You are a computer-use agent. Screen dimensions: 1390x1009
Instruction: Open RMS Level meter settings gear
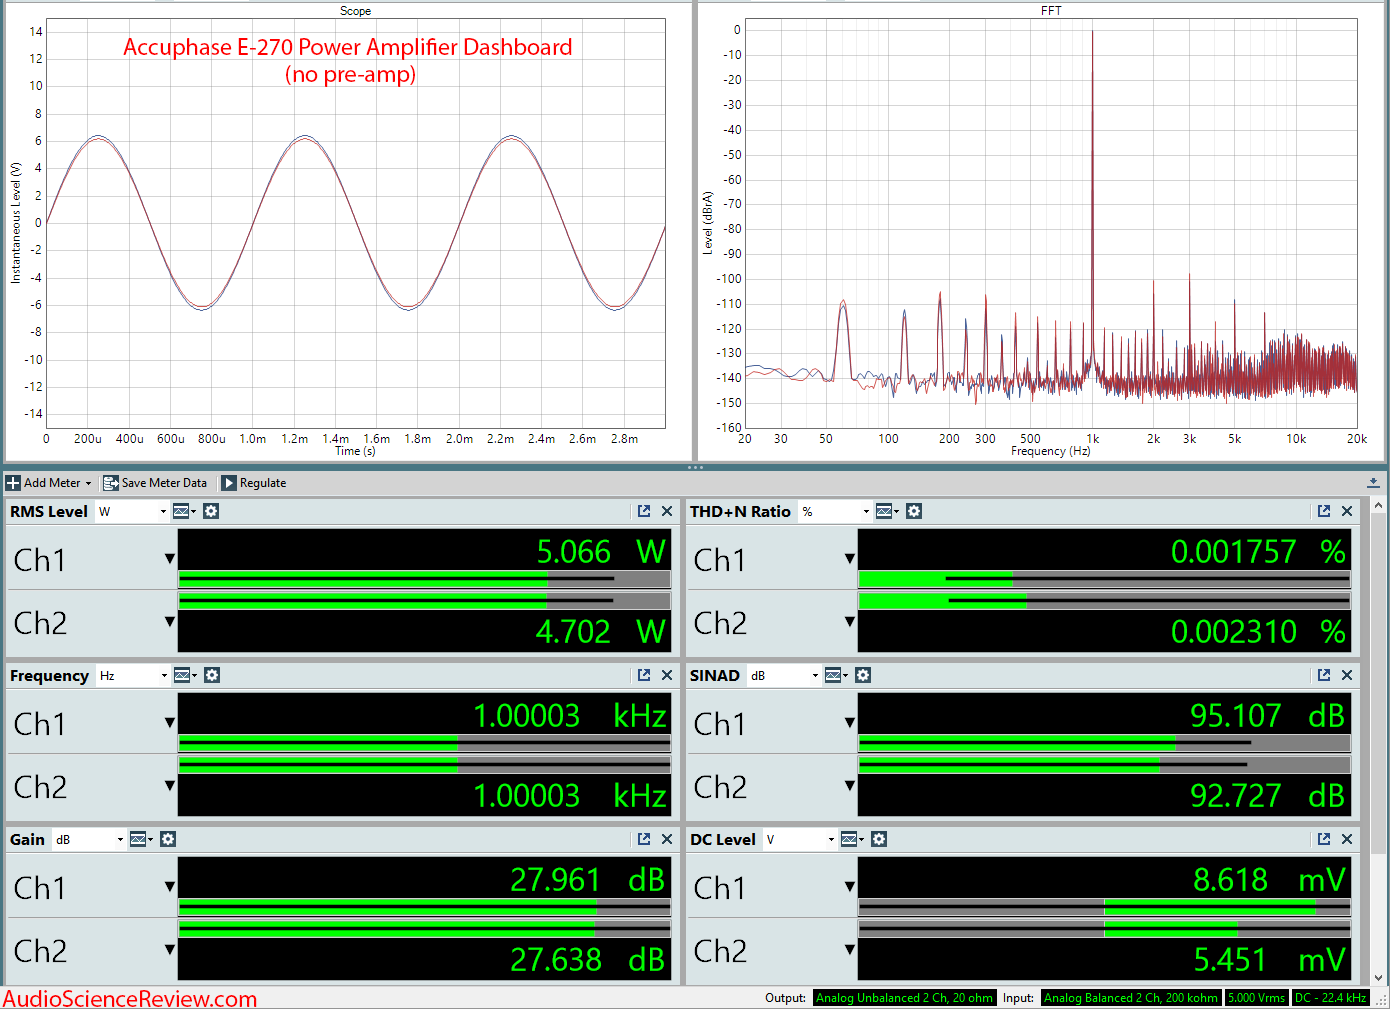click(211, 511)
